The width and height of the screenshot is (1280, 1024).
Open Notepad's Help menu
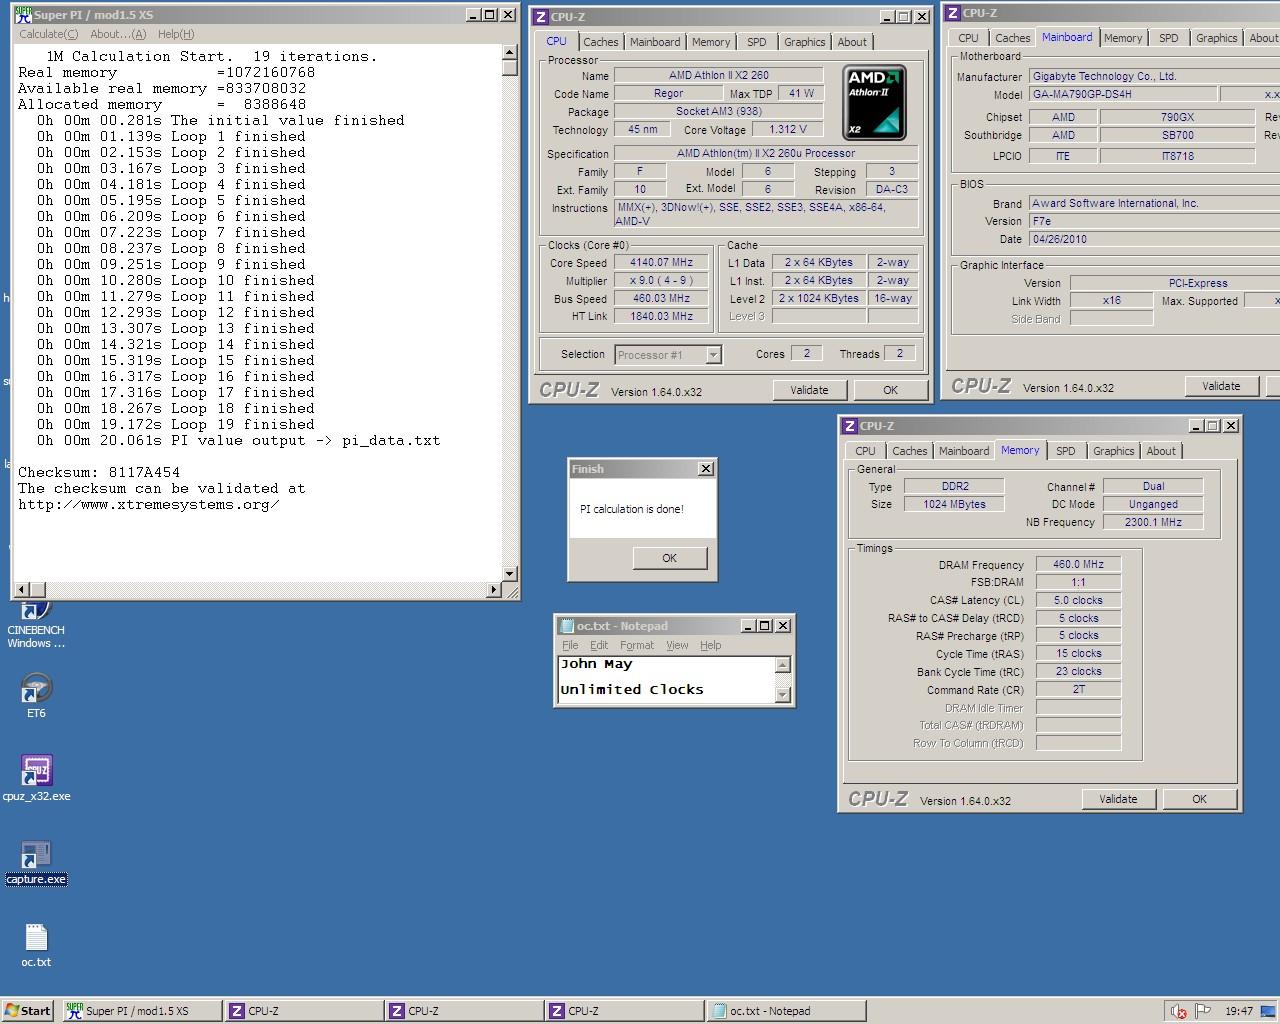[x=710, y=645]
